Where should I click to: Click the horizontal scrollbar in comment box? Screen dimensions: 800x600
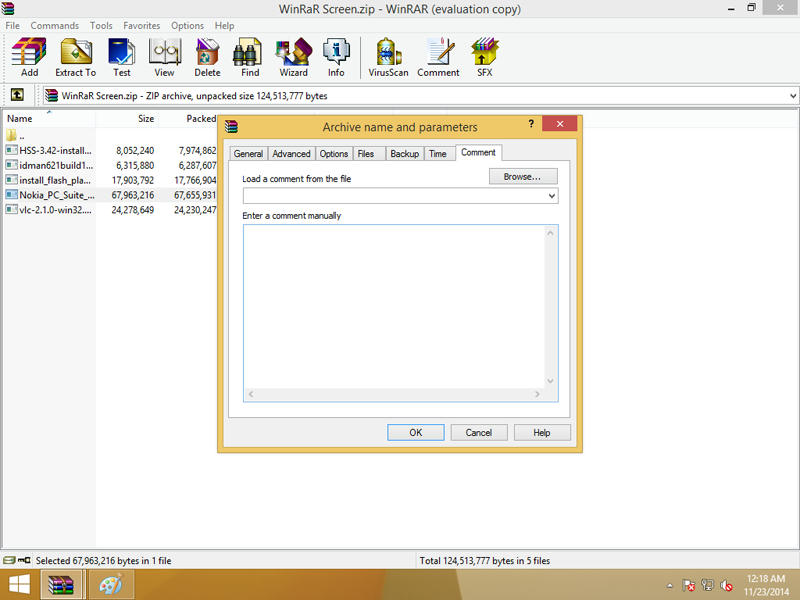click(x=394, y=394)
